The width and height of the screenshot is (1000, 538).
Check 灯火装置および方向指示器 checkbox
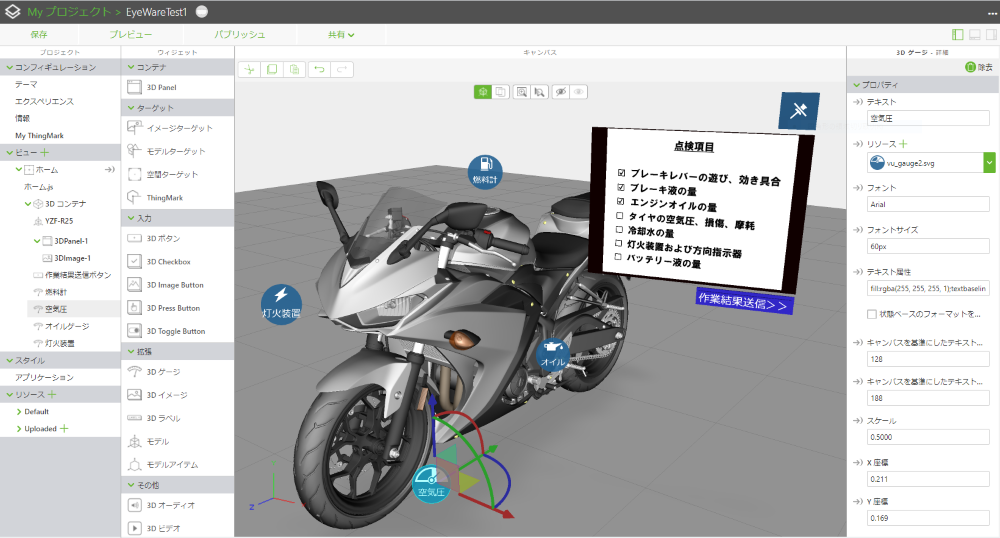(618, 243)
